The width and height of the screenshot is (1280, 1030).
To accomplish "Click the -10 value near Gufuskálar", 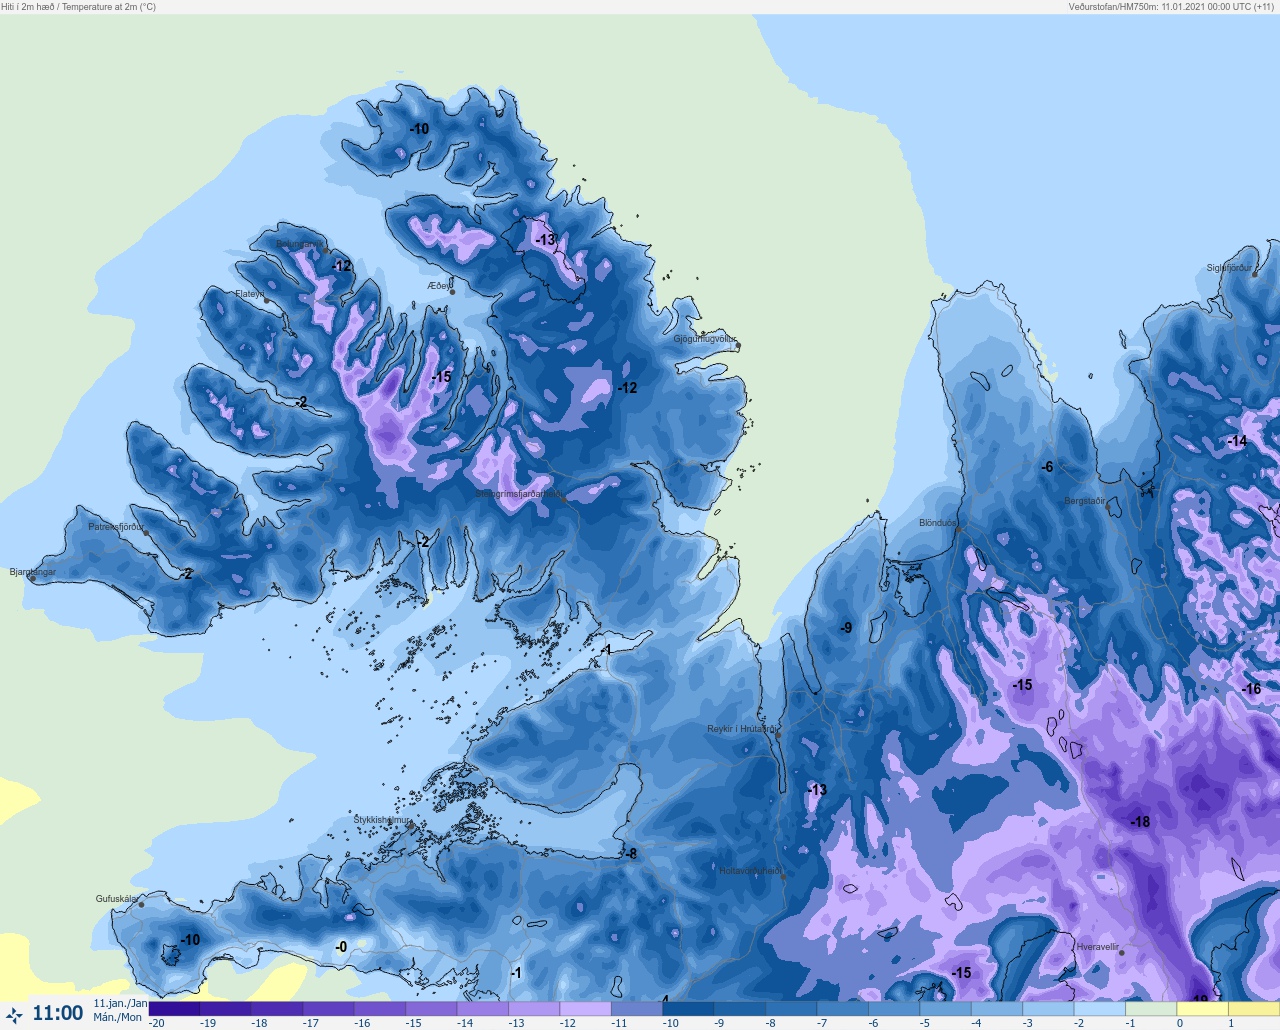I will point(190,940).
